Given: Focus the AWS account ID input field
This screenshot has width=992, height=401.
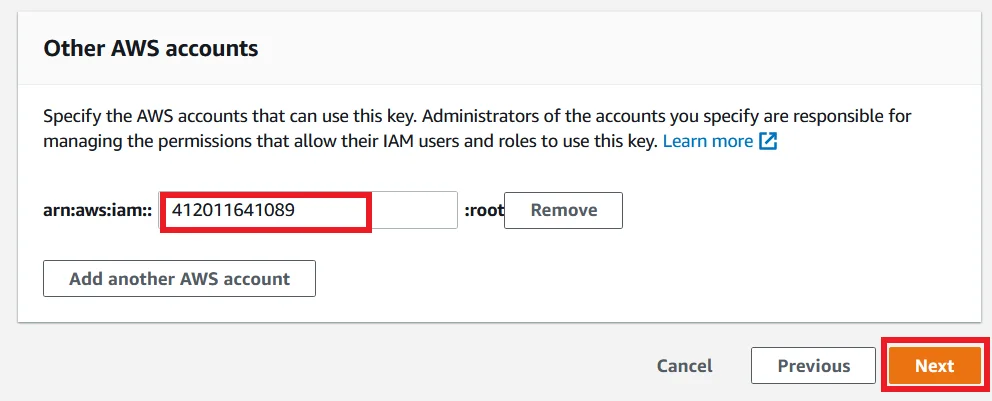Looking at the screenshot, I should [308, 211].
